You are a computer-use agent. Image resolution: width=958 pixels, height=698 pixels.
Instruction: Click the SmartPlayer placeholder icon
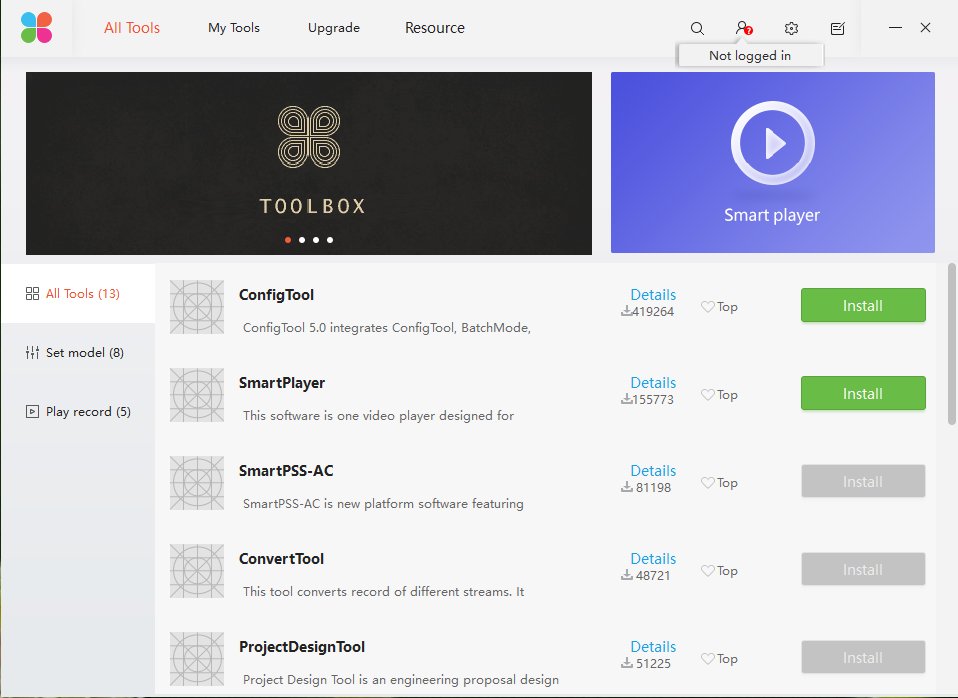197,395
